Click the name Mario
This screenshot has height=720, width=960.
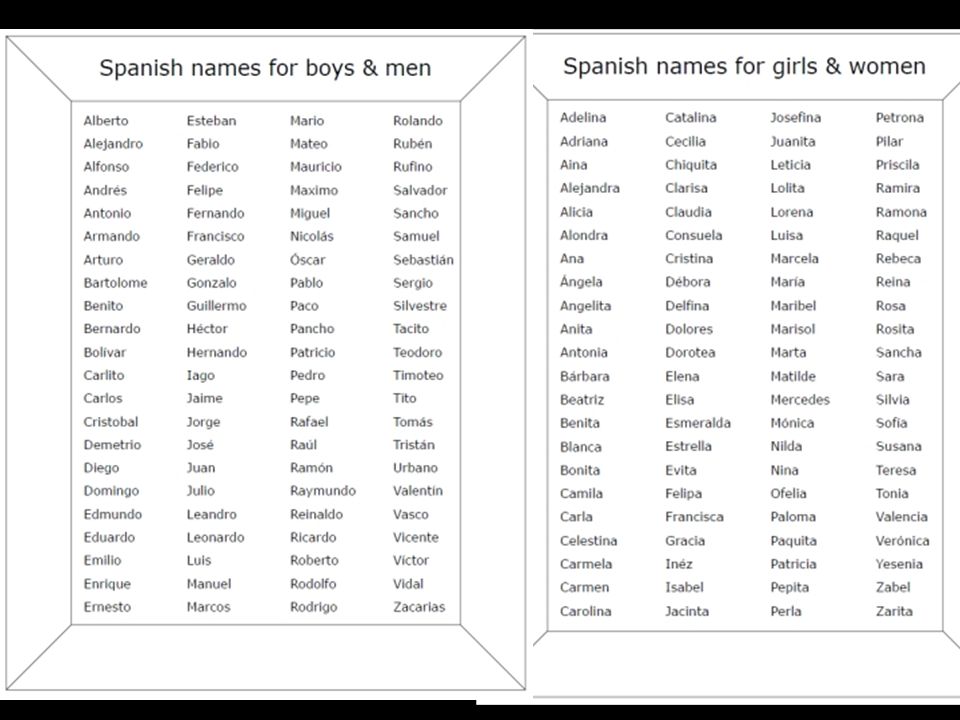coord(307,121)
